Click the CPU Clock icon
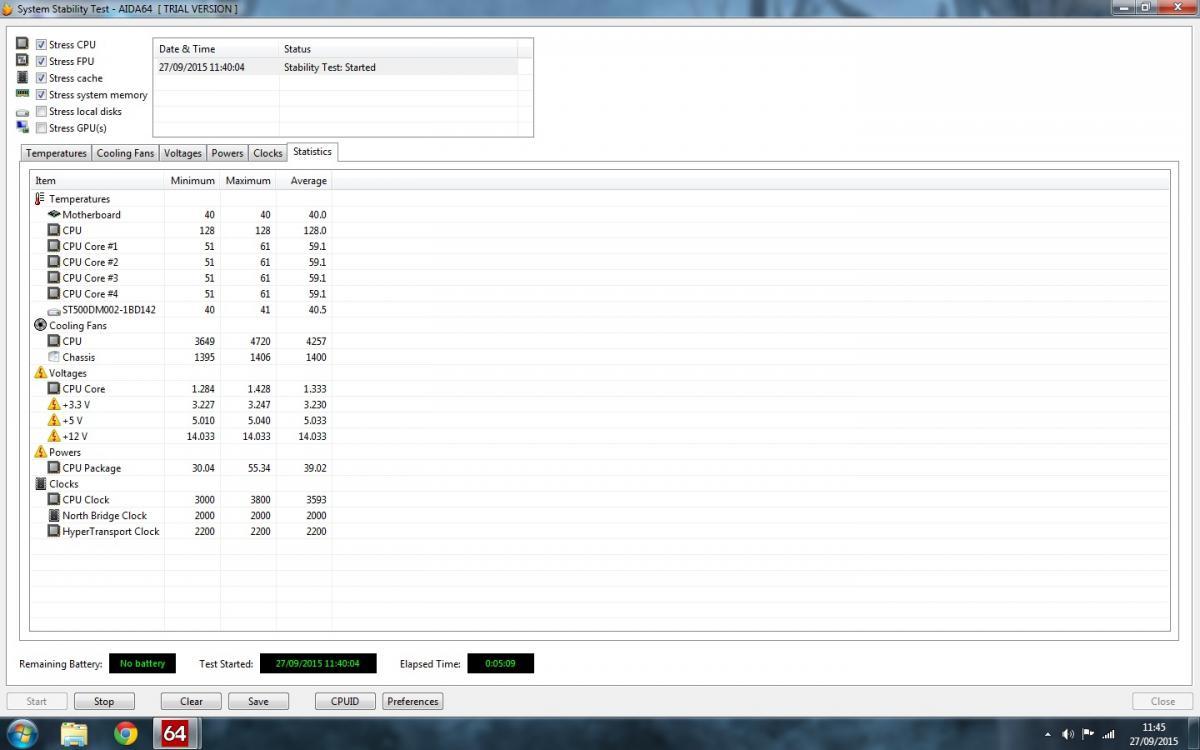Viewport: 1200px width, 750px height. 54,500
